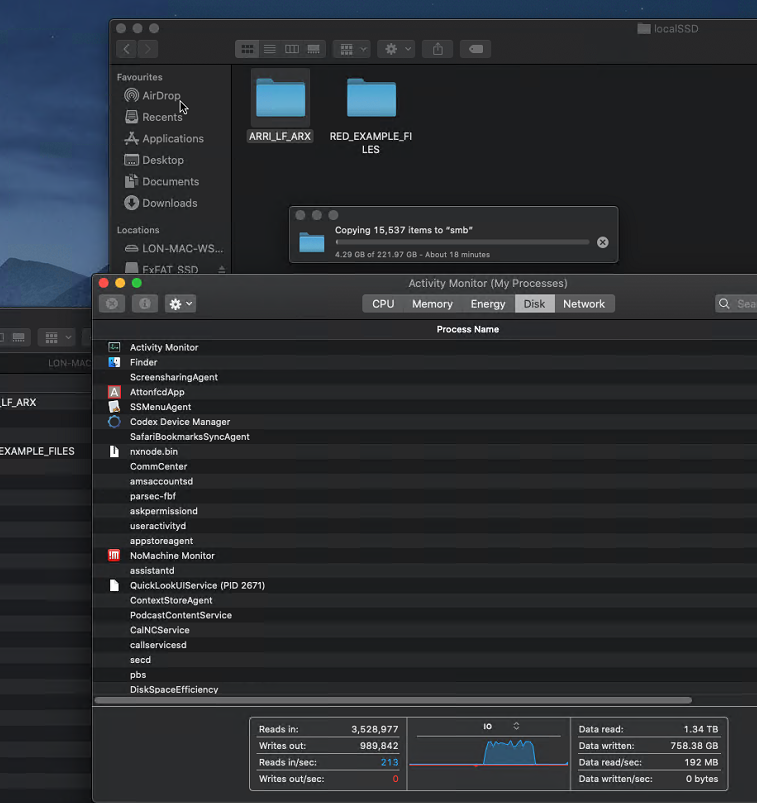Eject the ExFAT_SSD drive

(x=221, y=269)
